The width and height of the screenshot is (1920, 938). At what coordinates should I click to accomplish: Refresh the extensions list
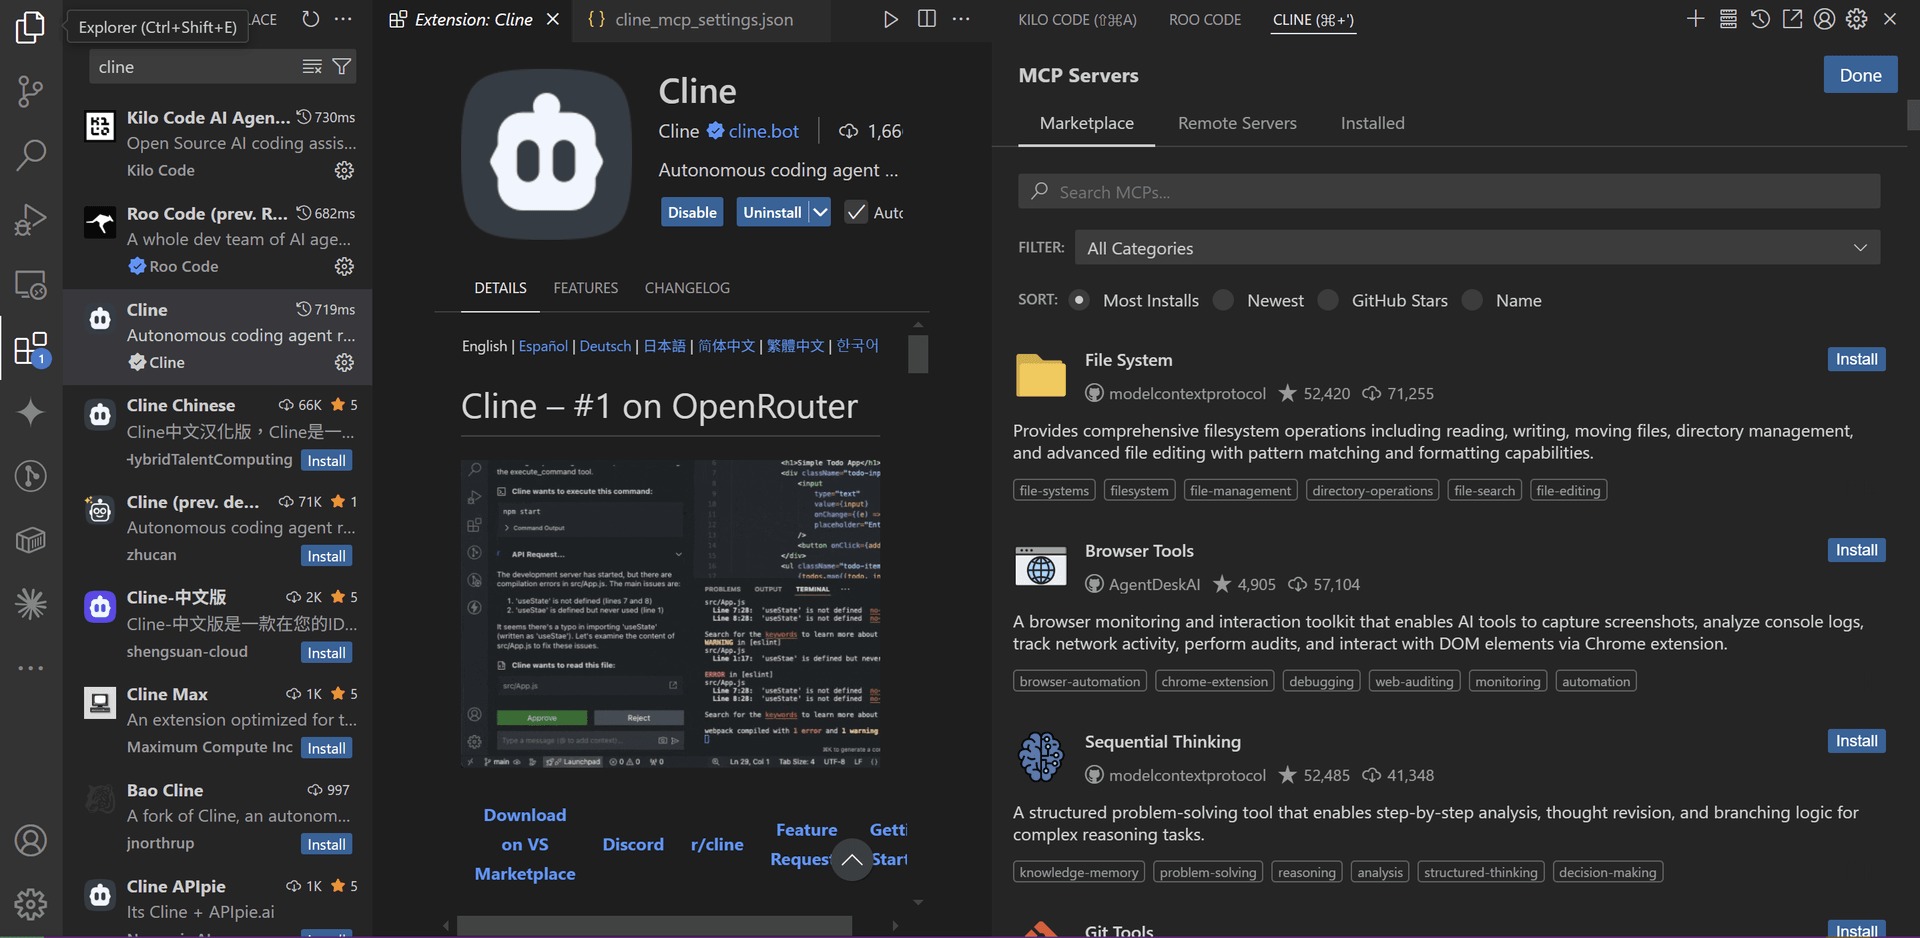click(x=311, y=19)
